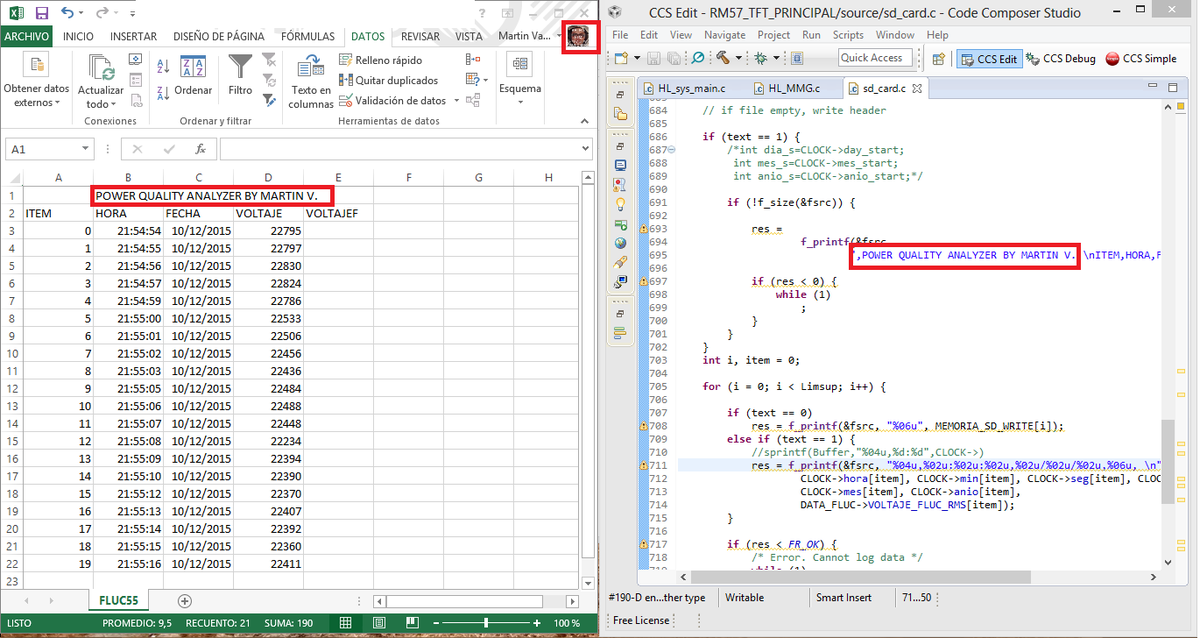Viewport: 1200px width, 638px height.
Task: Switch to DISEÑO DE PÁGINA tab
Action: [219, 36]
